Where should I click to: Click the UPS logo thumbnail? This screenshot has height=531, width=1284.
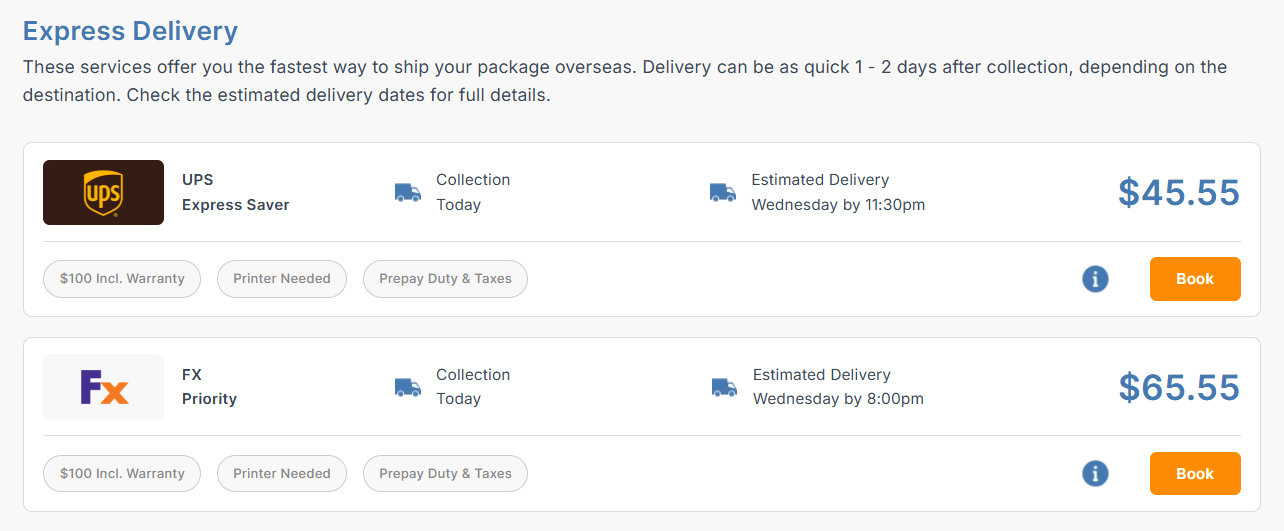tap(103, 192)
